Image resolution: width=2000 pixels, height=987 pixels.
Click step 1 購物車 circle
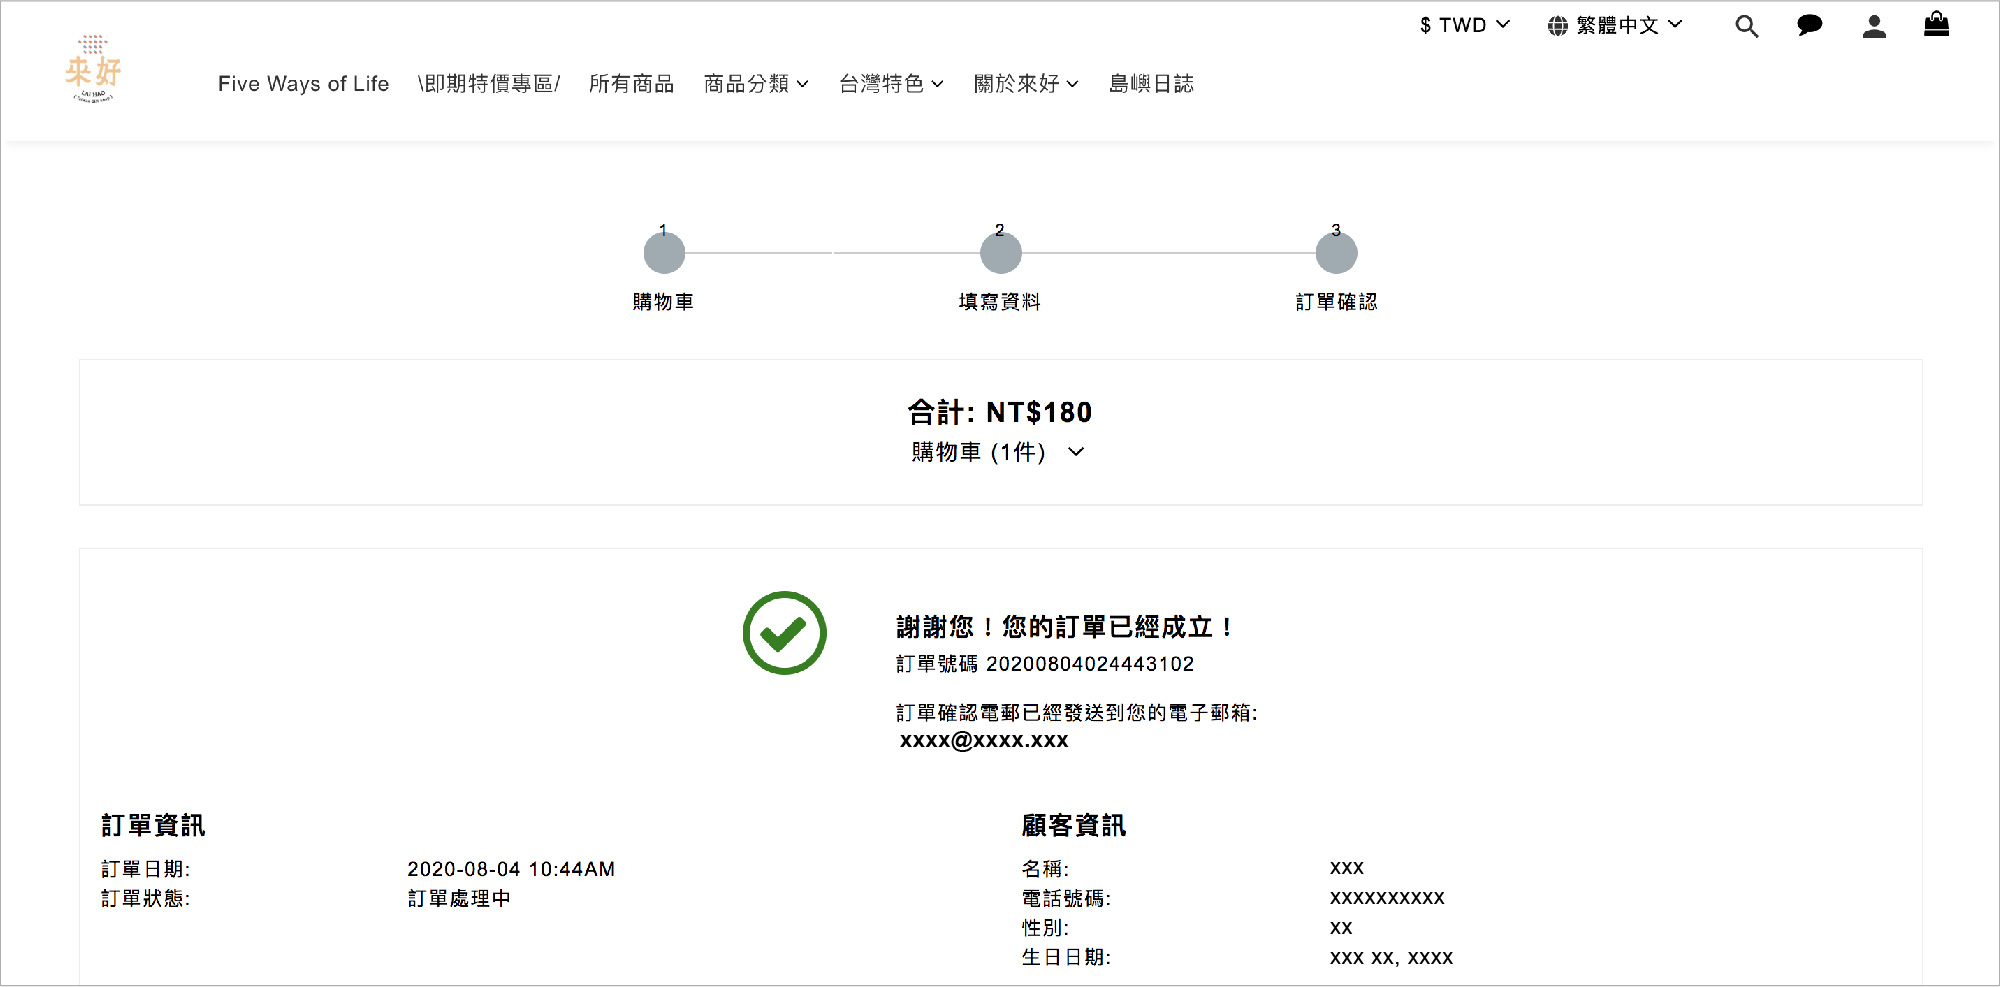pos(664,253)
